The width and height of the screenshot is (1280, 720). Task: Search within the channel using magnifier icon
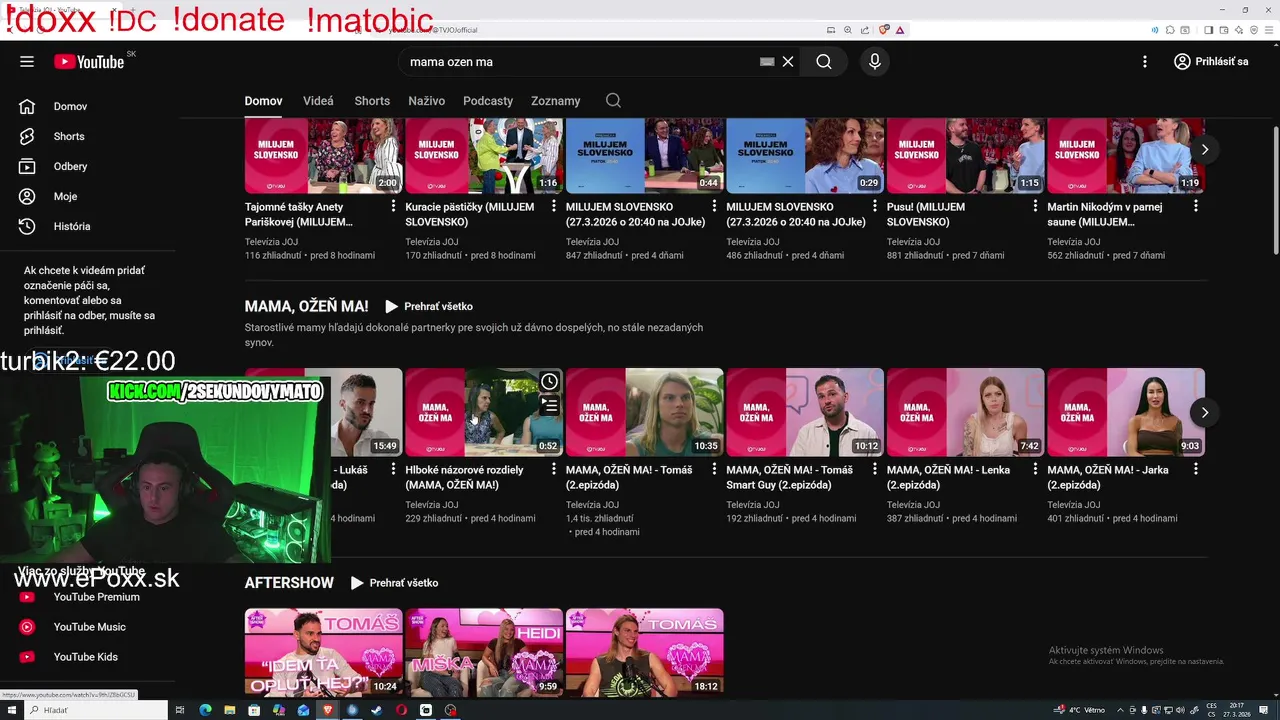[x=613, y=100]
